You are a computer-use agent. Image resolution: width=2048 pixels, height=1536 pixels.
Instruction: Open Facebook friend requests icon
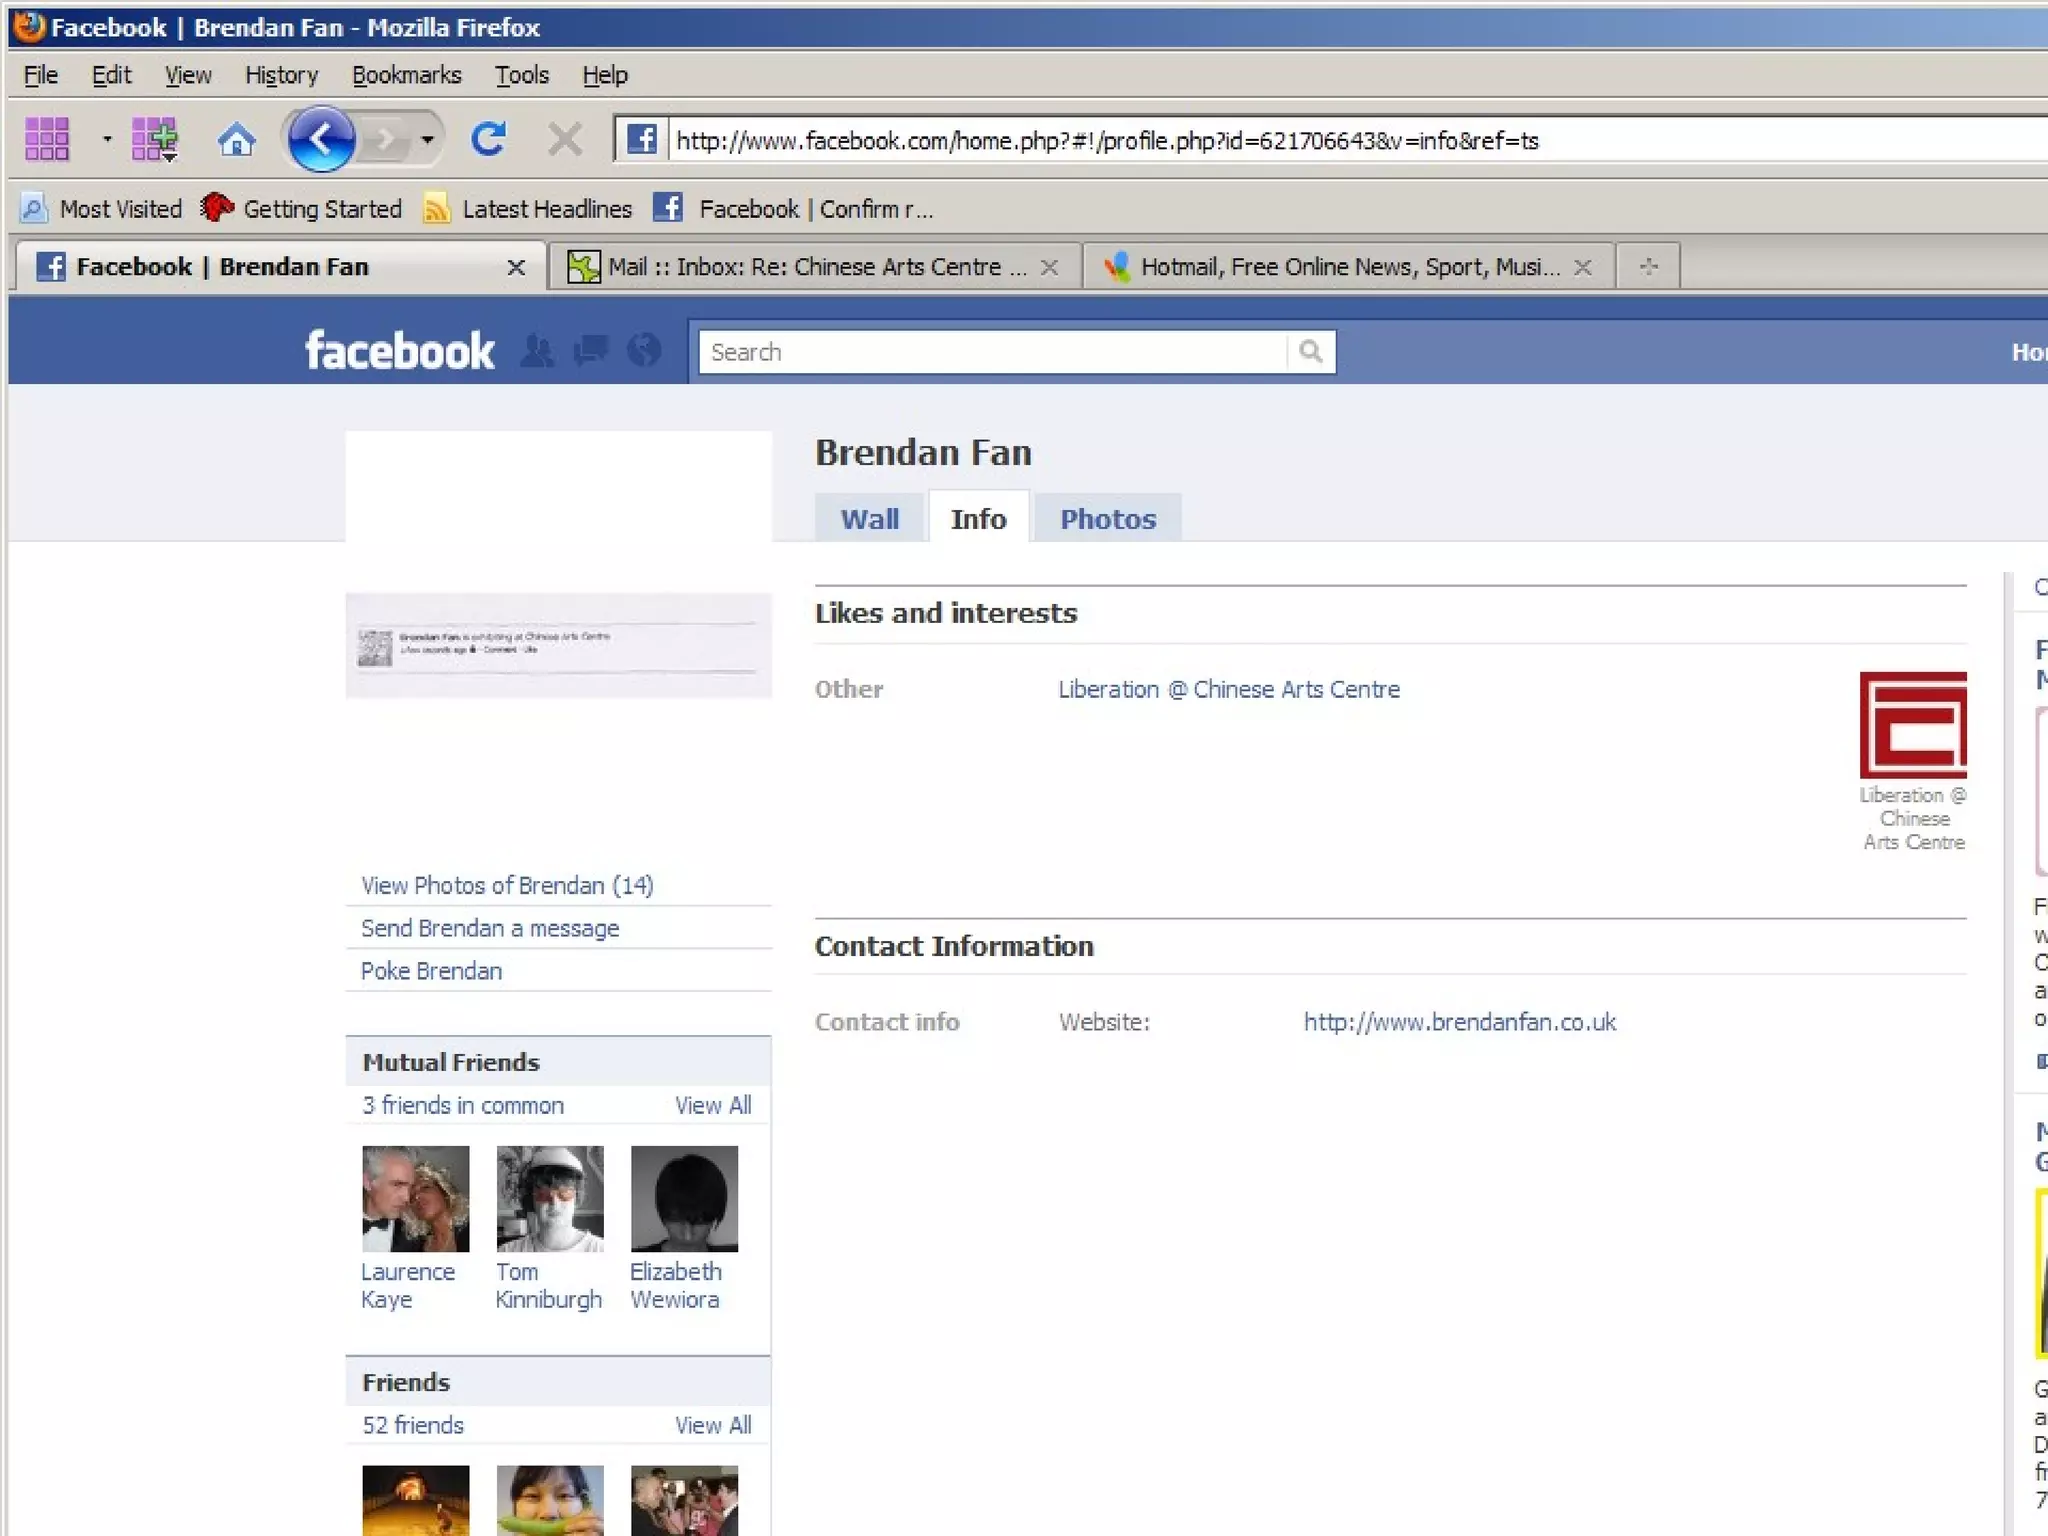(x=537, y=351)
